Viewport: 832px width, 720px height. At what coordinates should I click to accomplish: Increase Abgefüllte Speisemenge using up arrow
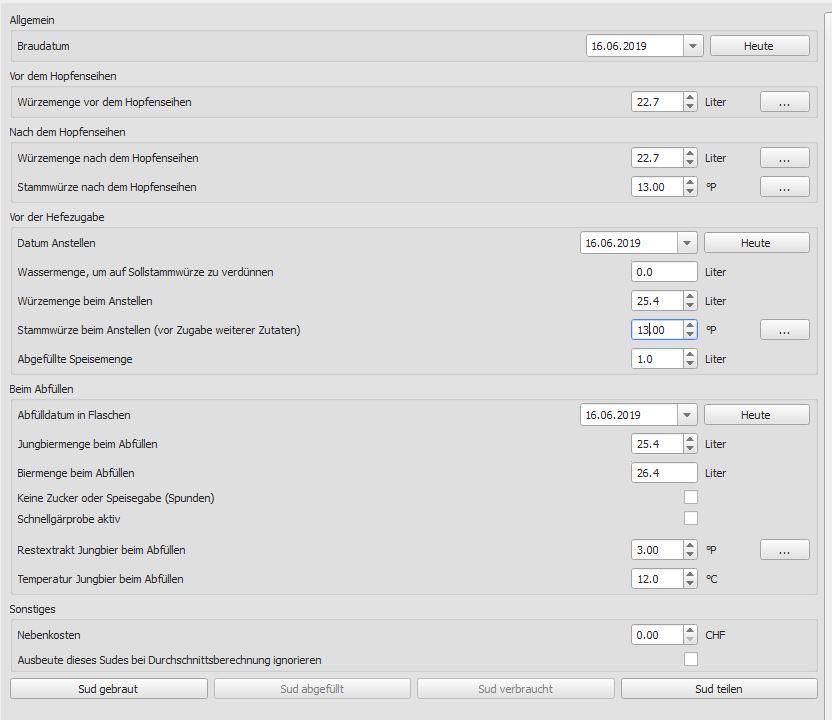coord(690,354)
